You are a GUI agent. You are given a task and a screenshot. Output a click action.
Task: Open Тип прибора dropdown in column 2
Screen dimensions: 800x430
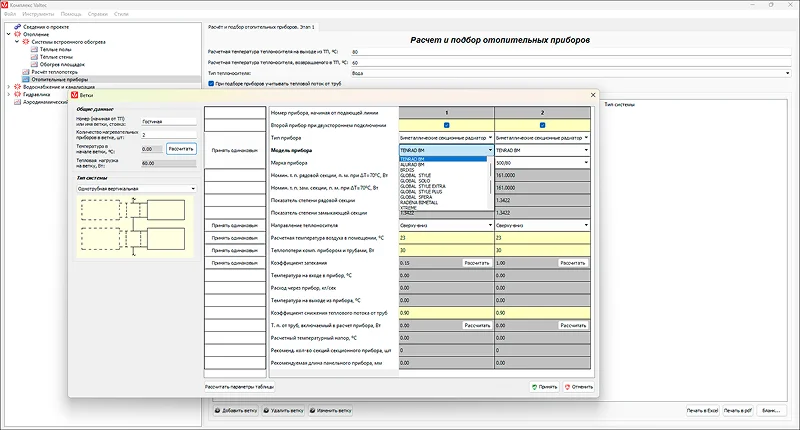pos(542,138)
